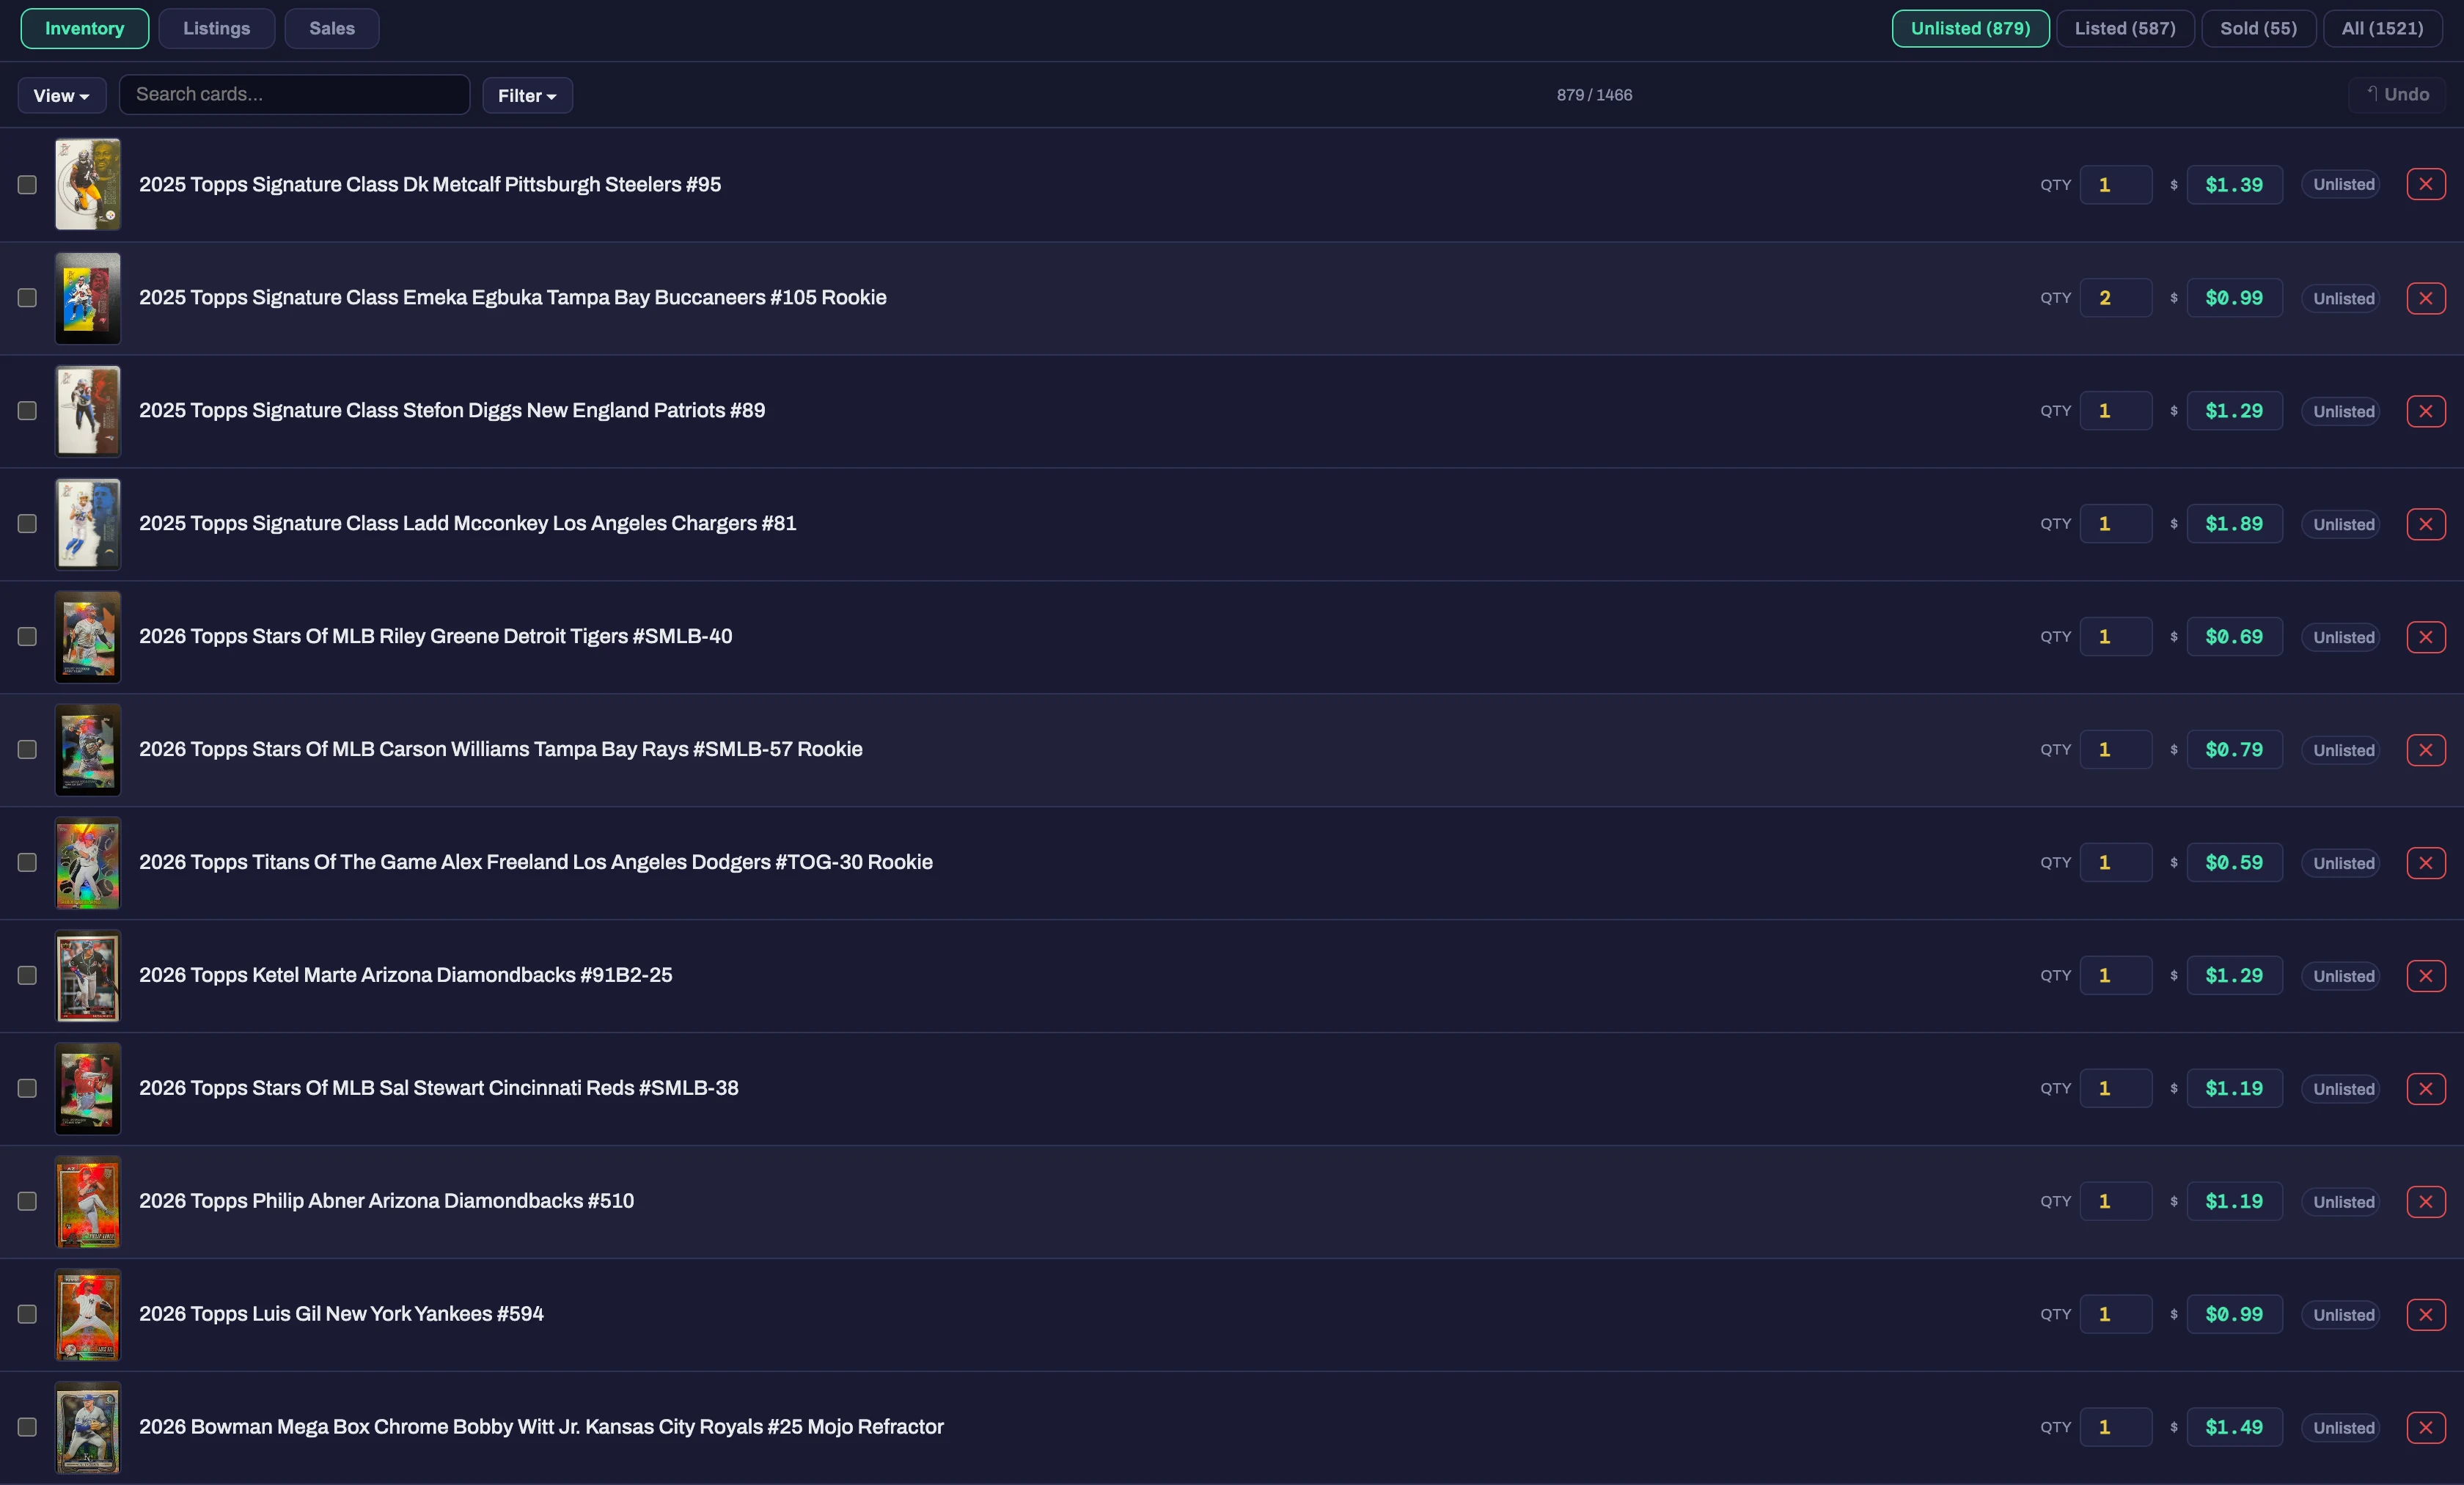Edit the $1.49 Bobby Witt Jr. price
This screenshot has width=2464, height=1485.
tap(2235, 1428)
